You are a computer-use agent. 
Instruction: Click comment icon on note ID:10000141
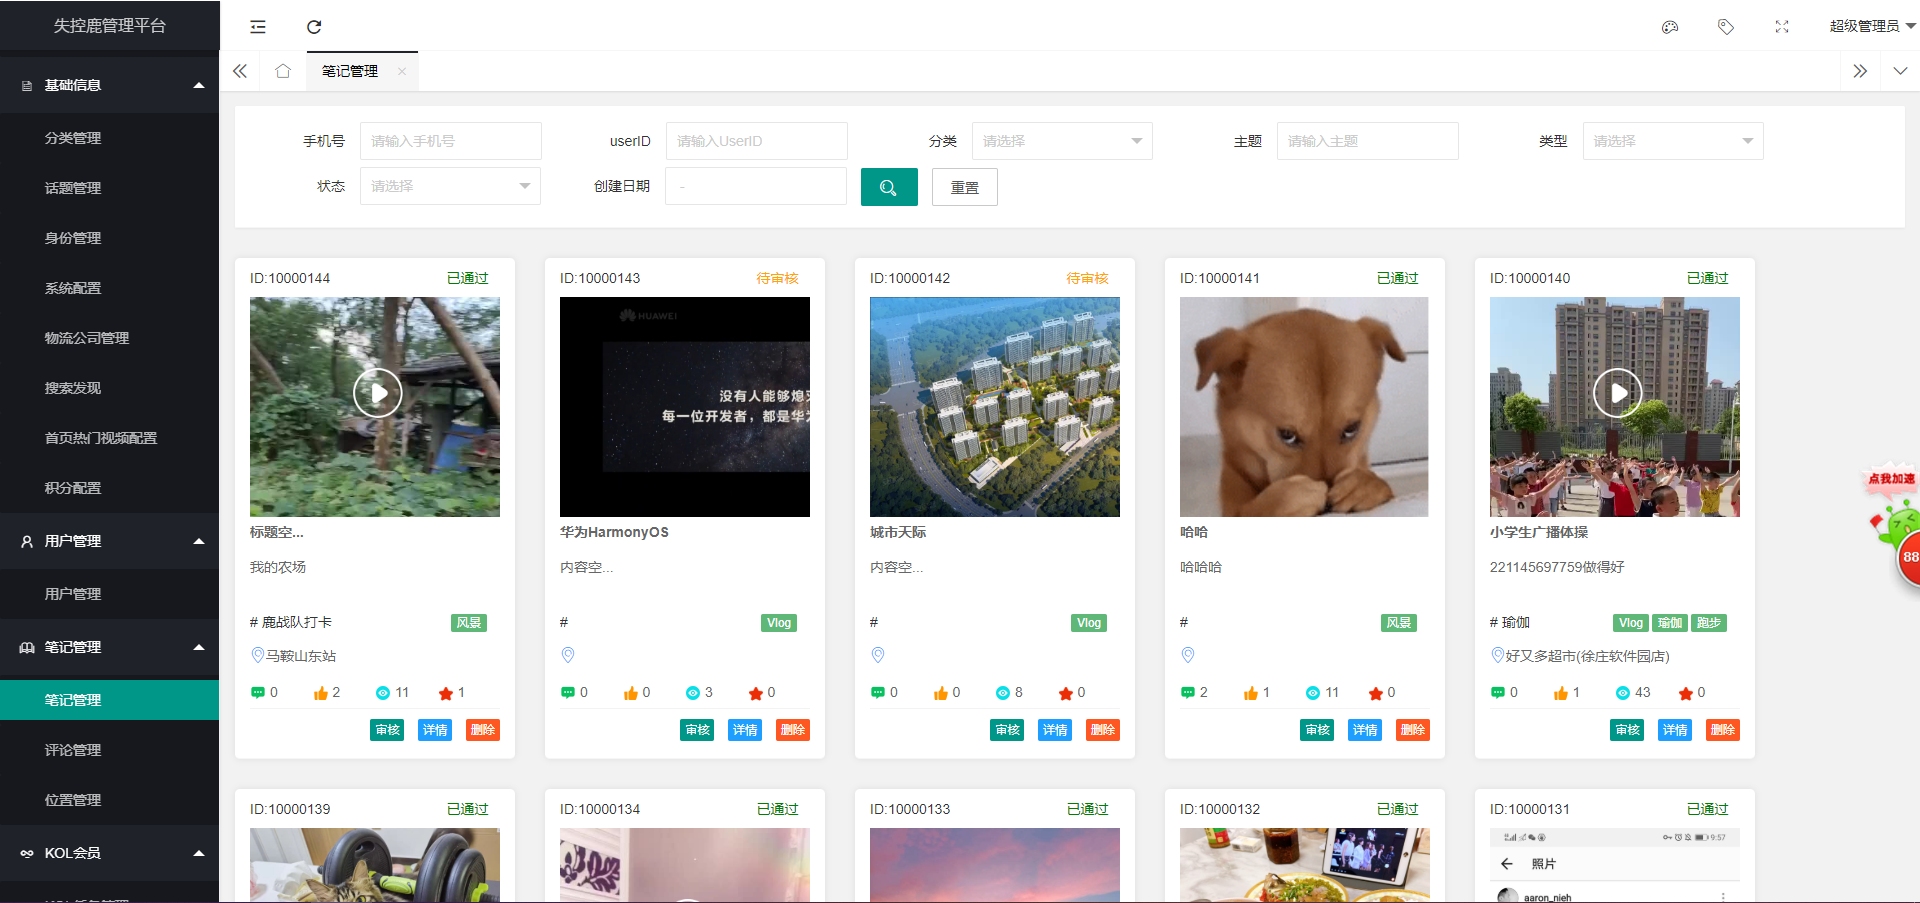pyautogui.click(x=1188, y=693)
